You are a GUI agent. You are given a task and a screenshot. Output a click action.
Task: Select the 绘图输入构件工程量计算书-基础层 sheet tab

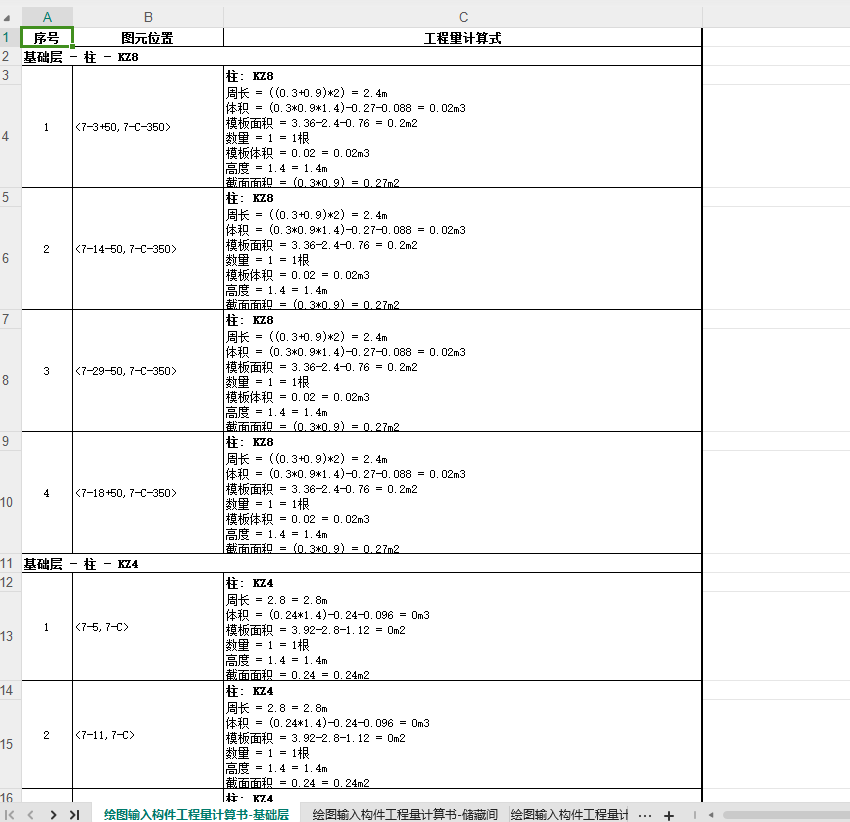196,814
